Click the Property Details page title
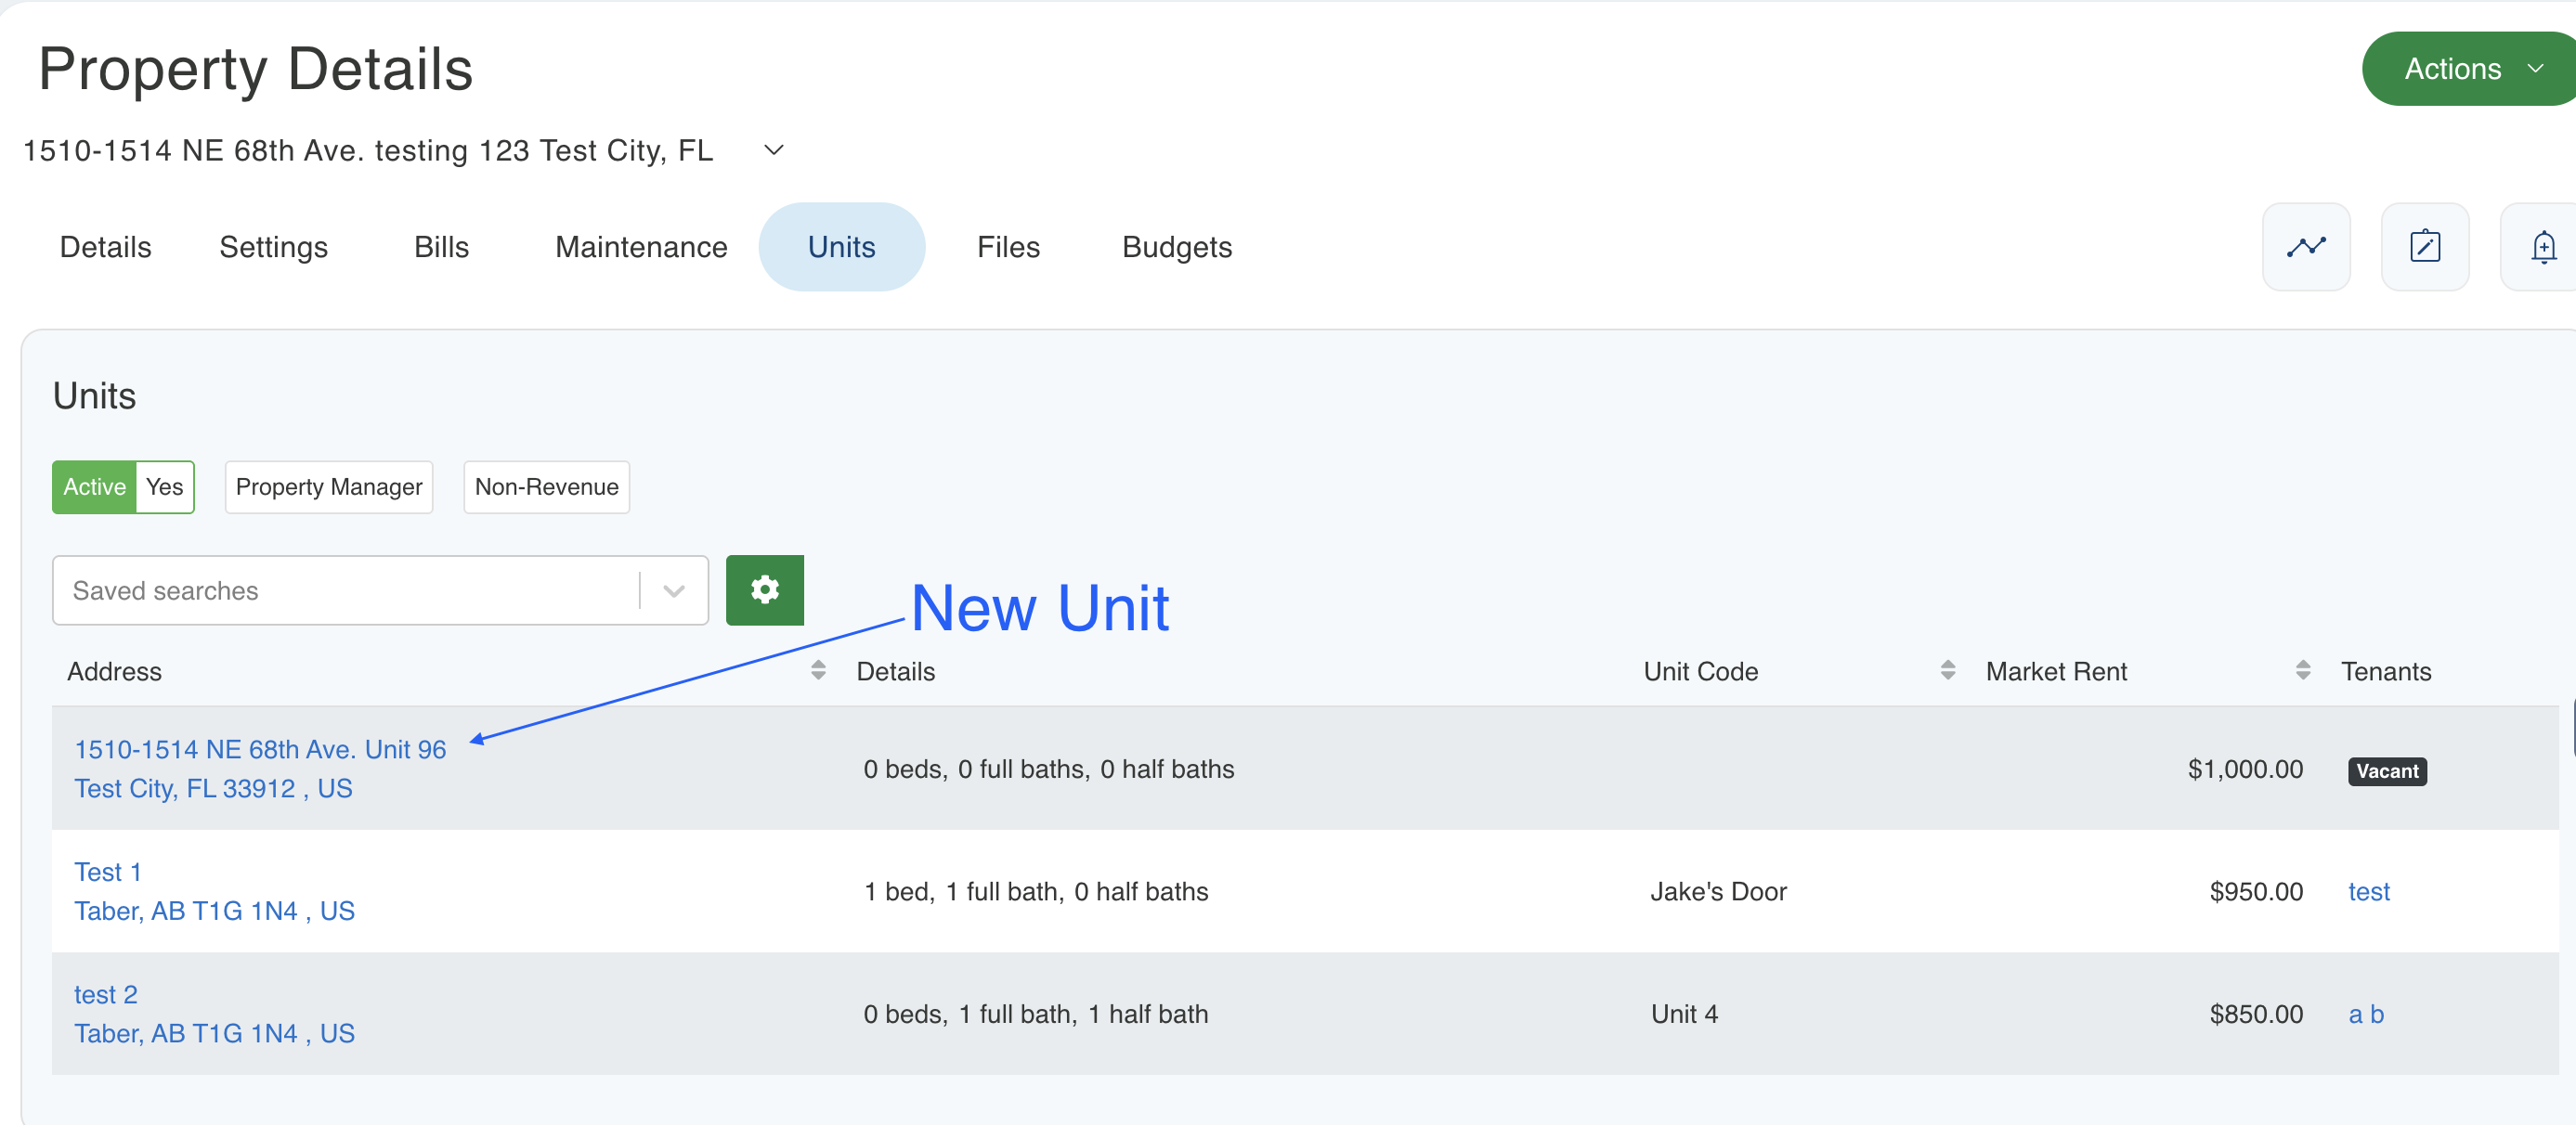 click(x=256, y=69)
